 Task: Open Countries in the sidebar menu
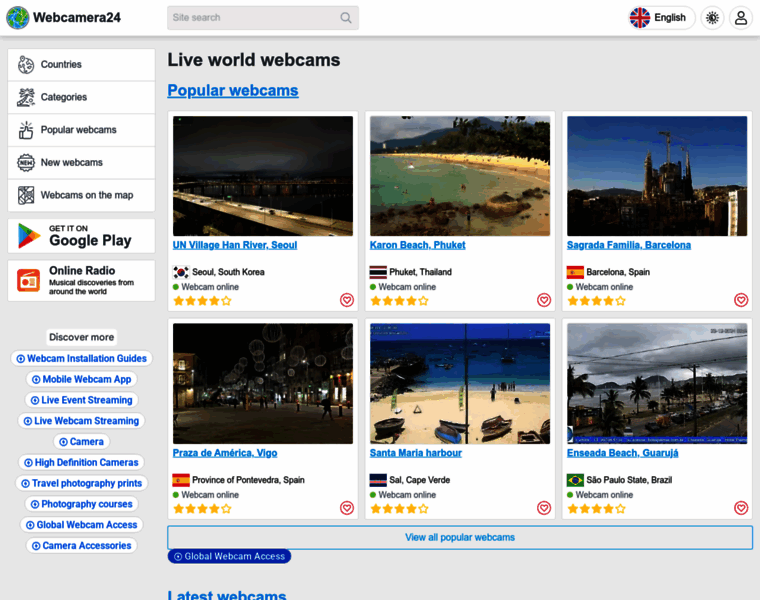[81, 65]
